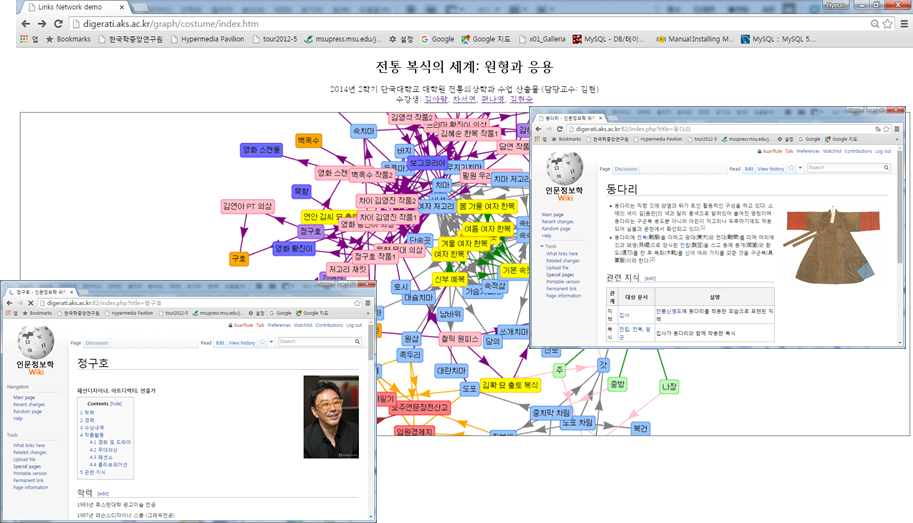Hide the Contents box on 정구호 page
913x523 pixels.
tap(116, 403)
